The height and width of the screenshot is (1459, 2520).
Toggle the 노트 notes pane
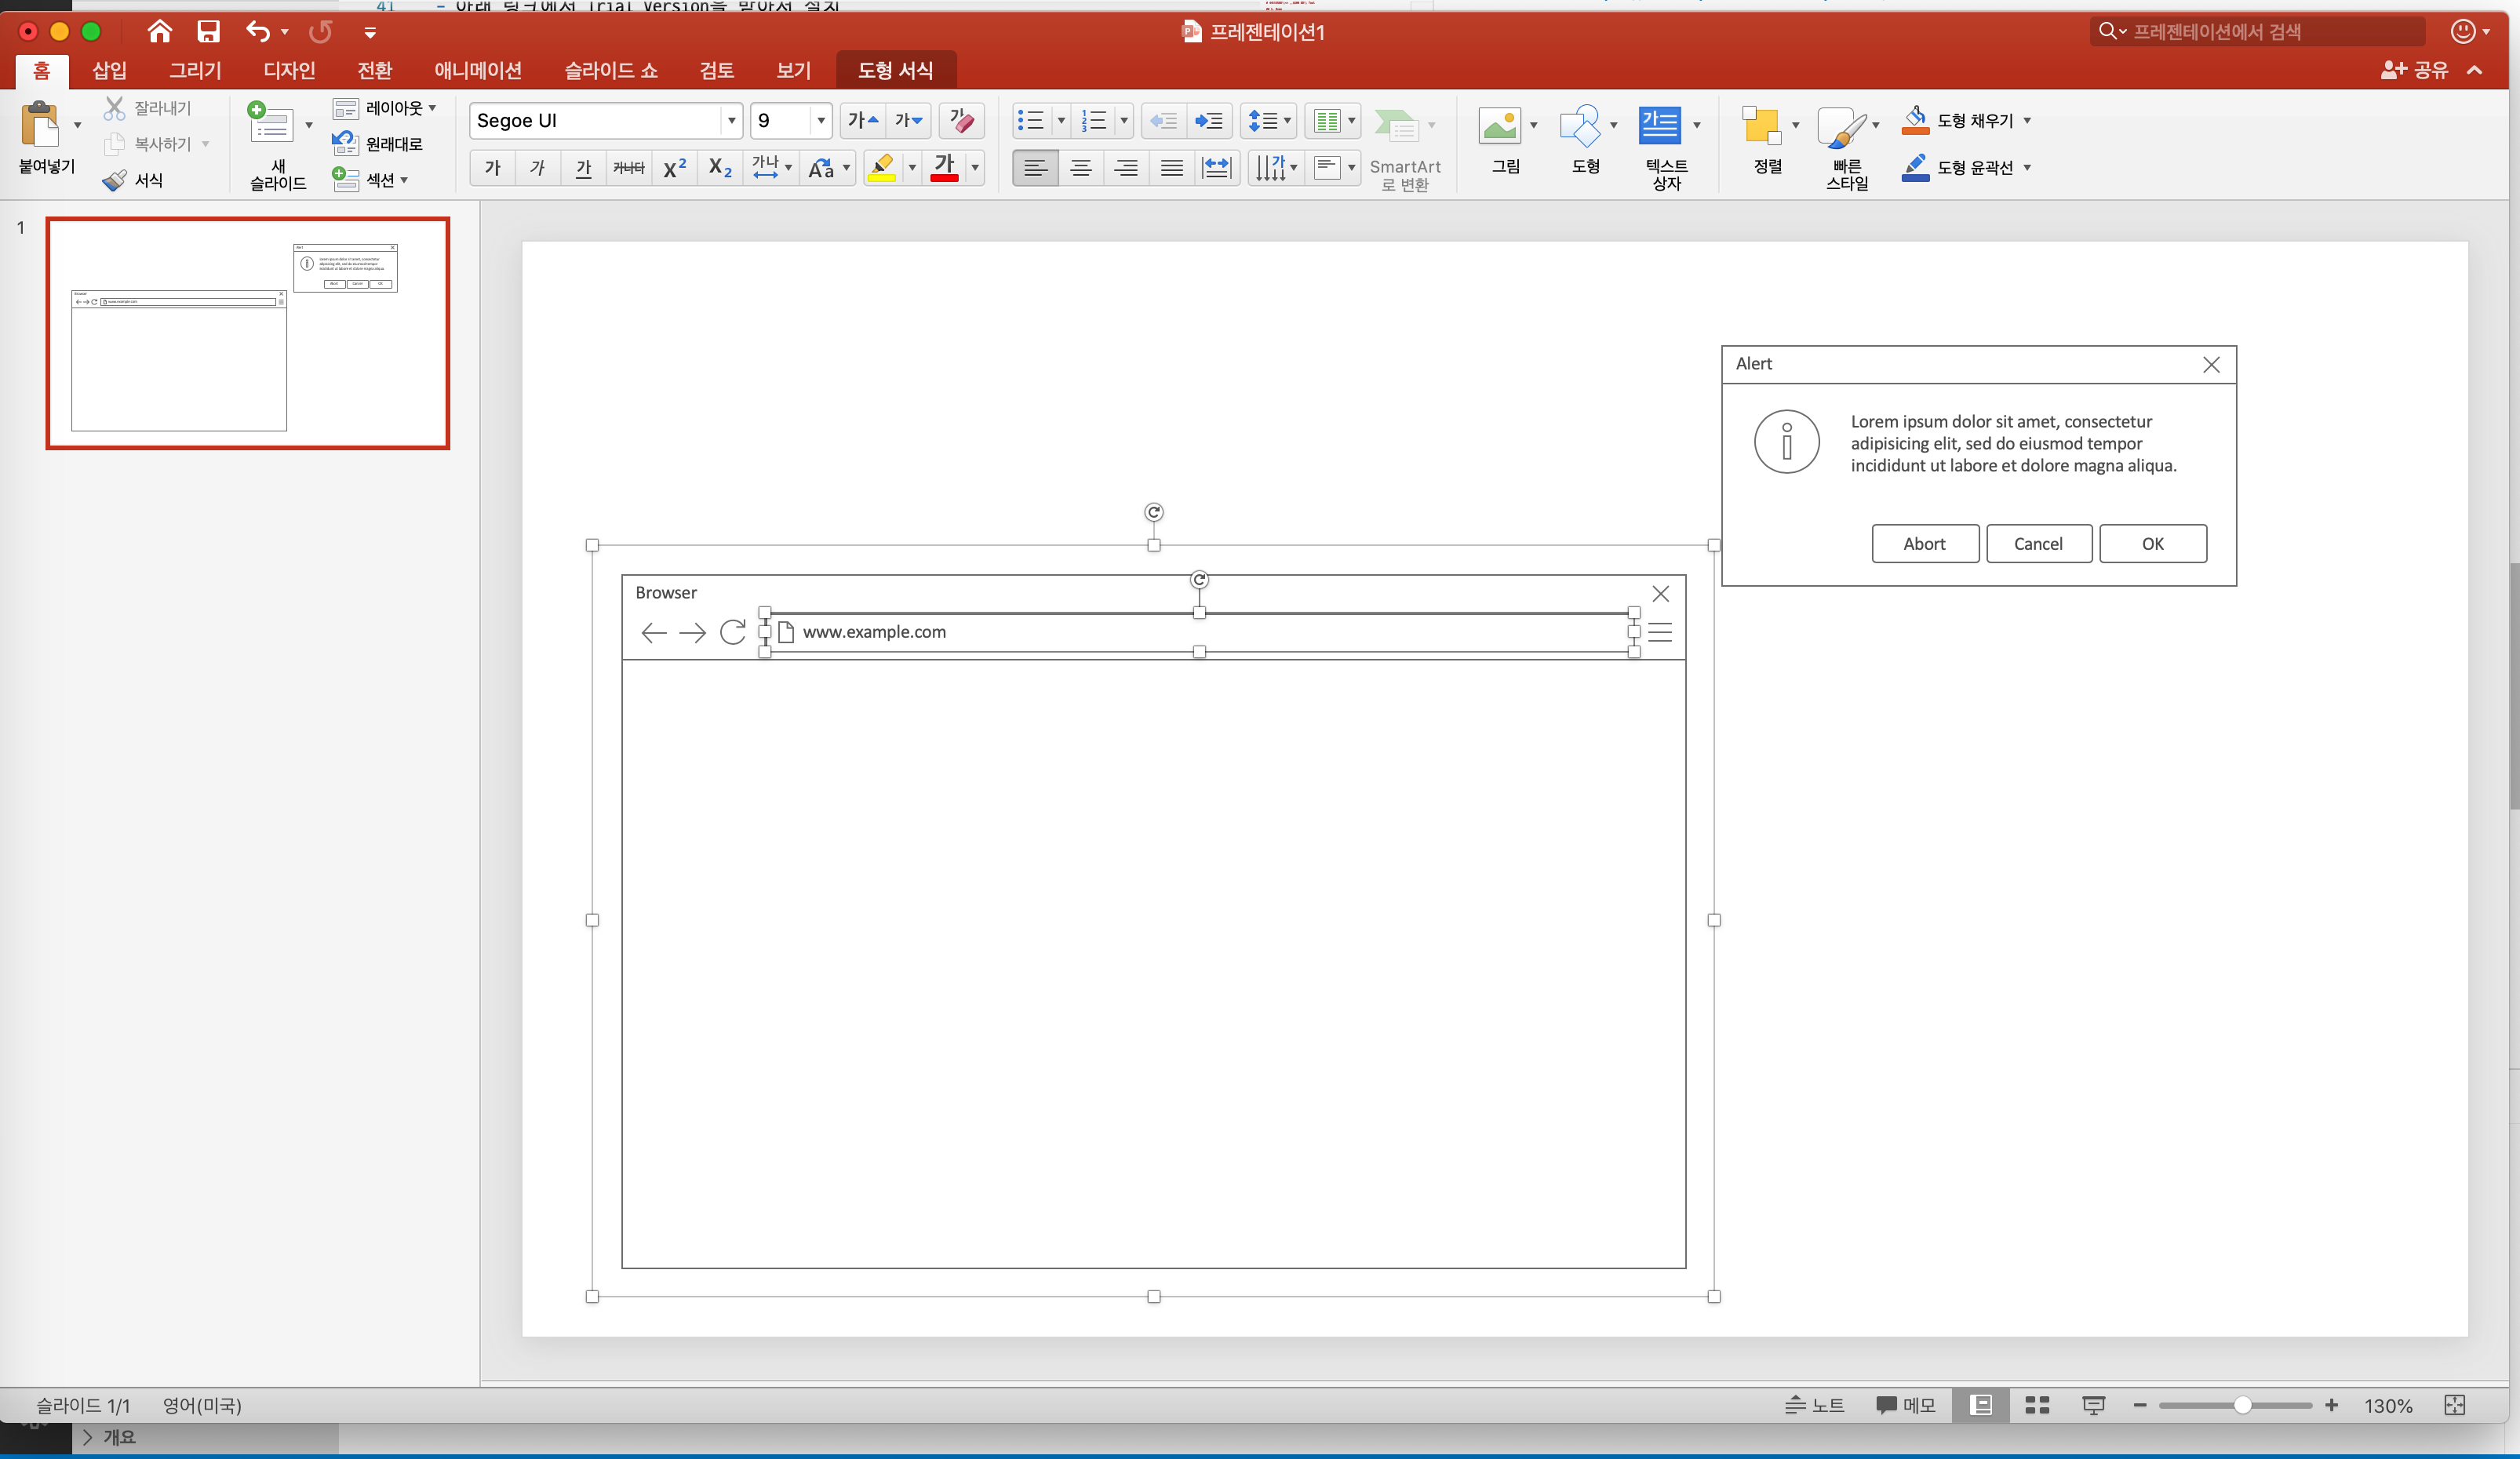coord(1815,1405)
